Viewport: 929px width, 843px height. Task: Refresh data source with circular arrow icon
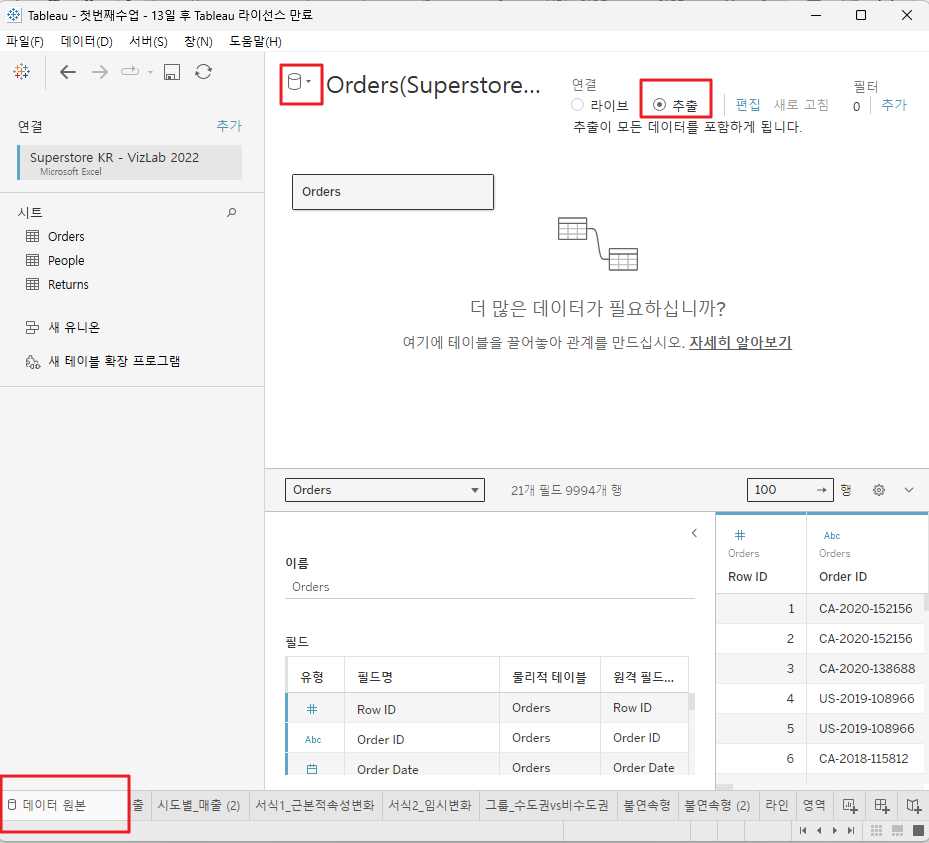pos(204,72)
